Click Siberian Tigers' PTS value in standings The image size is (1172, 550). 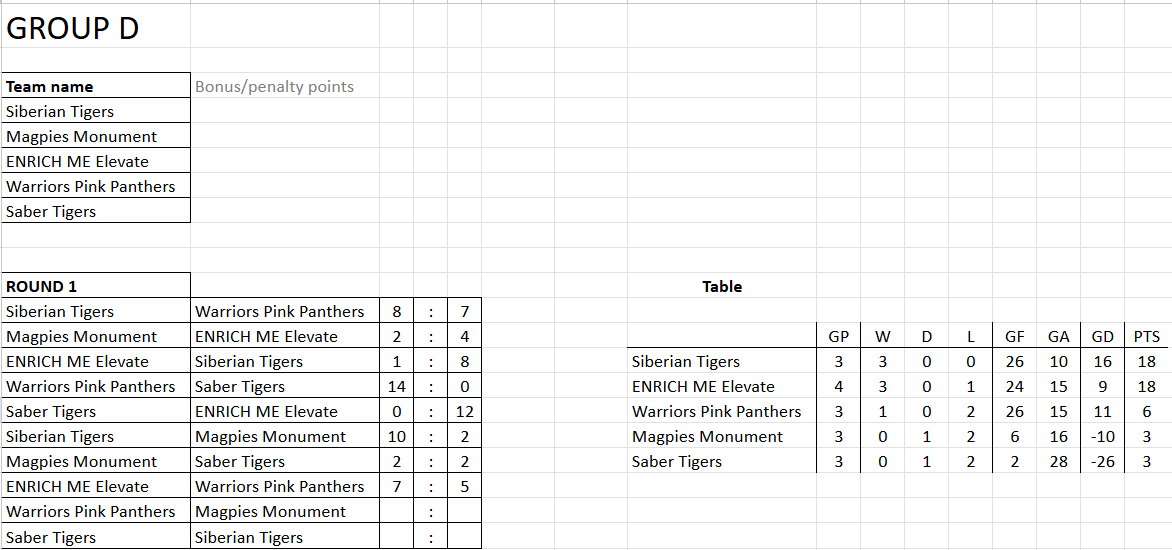[x=1146, y=362]
